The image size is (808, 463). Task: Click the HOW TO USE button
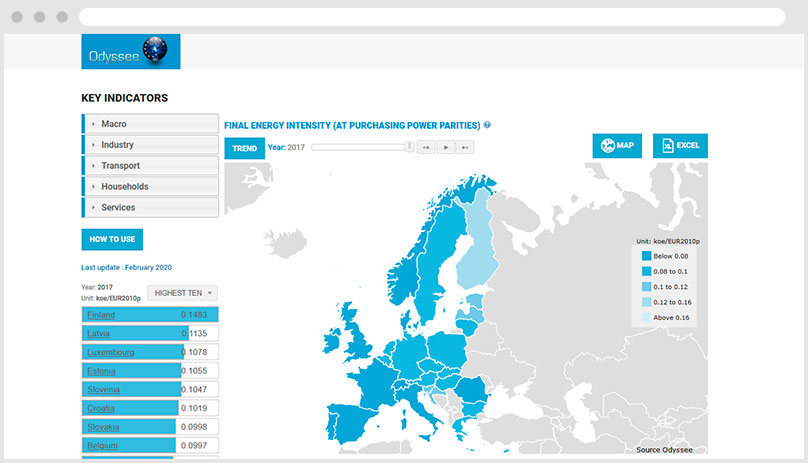[x=112, y=240]
